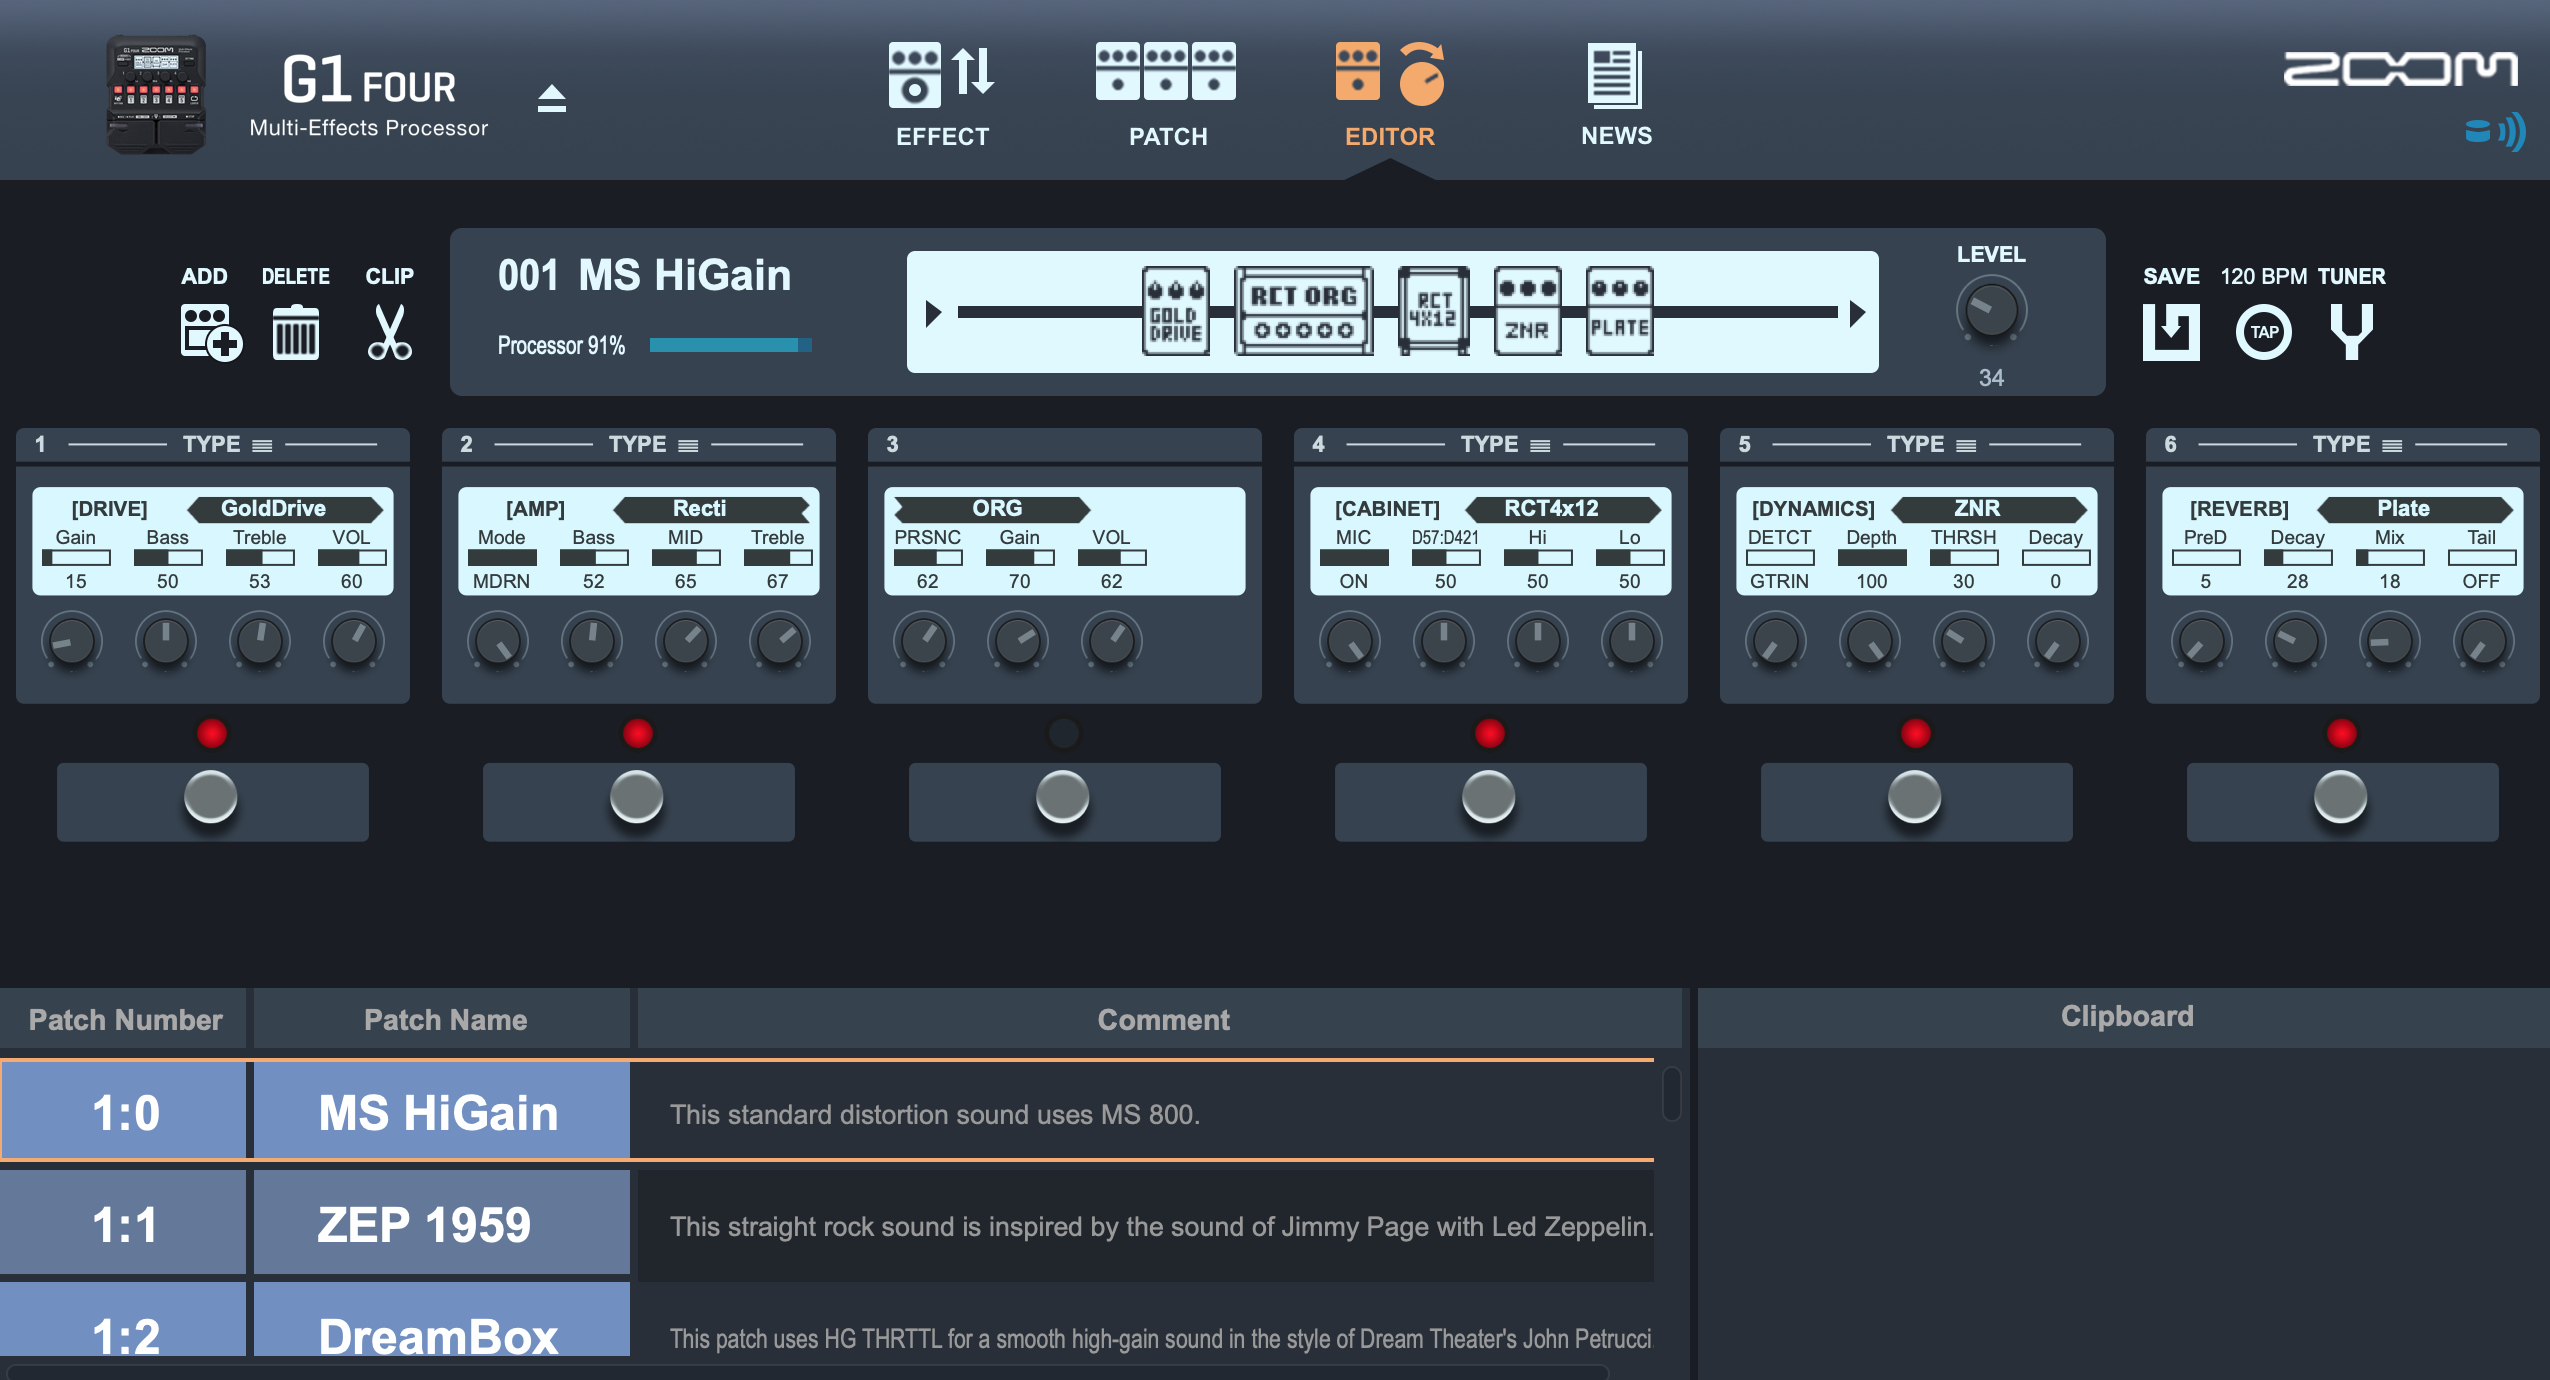
Task: Click the right arrow of the signal chain
Action: point(1857,313)
